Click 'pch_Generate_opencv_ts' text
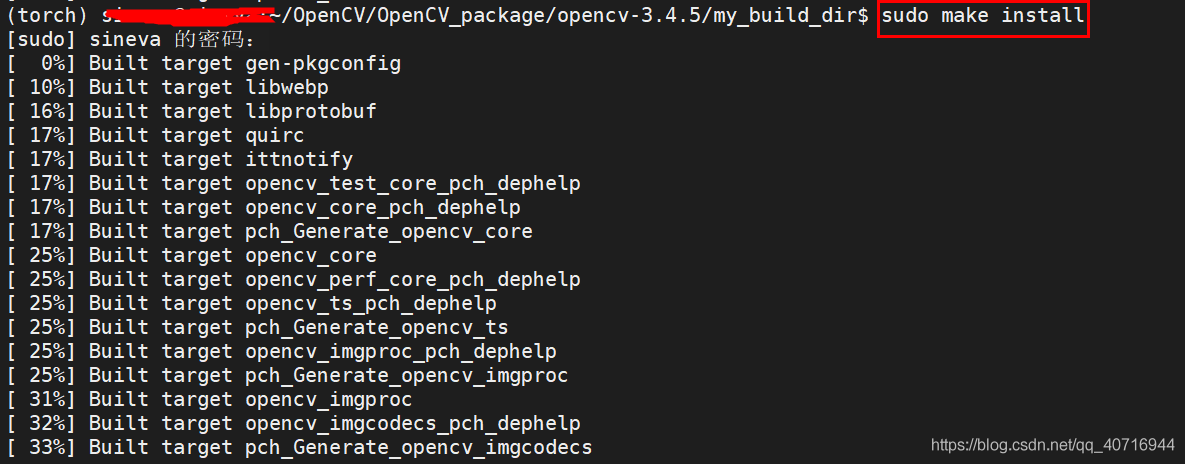 pyautogui.click(x=377, y=327)
